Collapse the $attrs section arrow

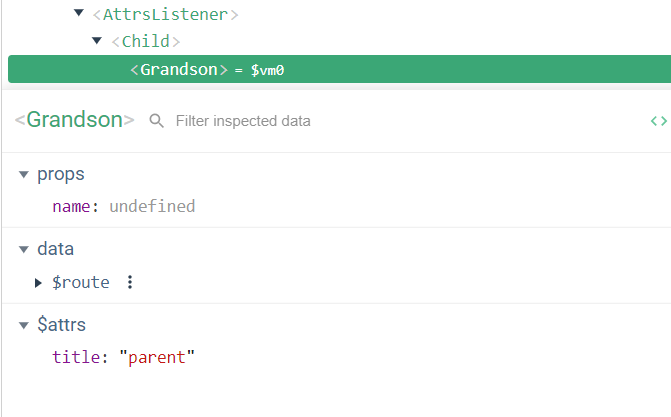coord(23,326)
